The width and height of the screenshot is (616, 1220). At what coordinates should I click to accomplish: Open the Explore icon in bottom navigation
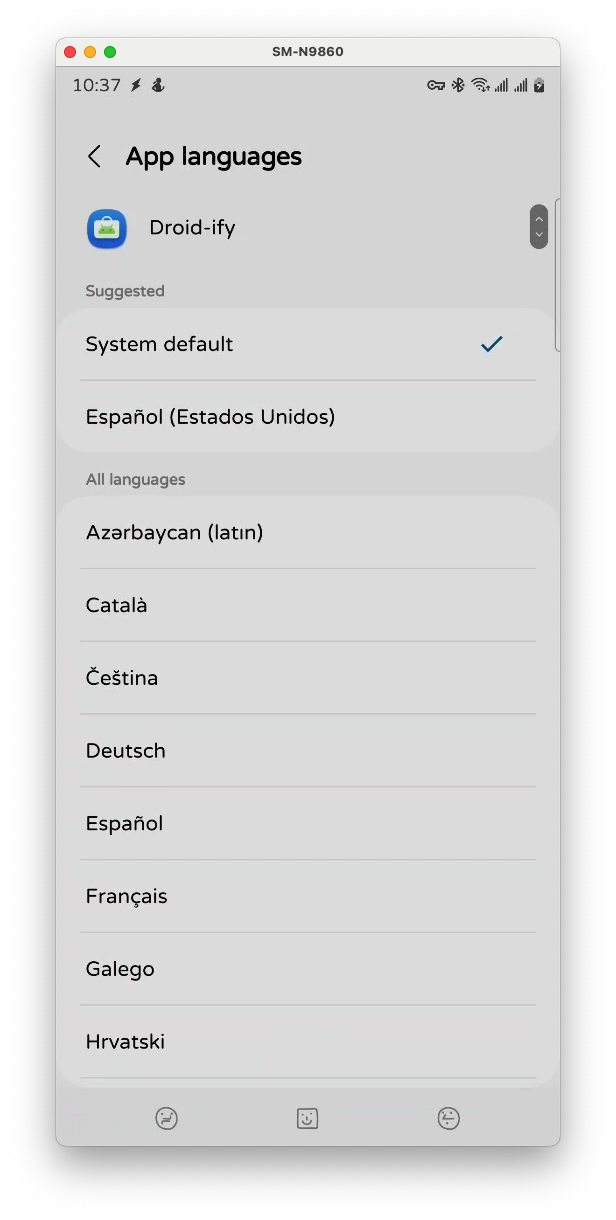click(167, 1118)
